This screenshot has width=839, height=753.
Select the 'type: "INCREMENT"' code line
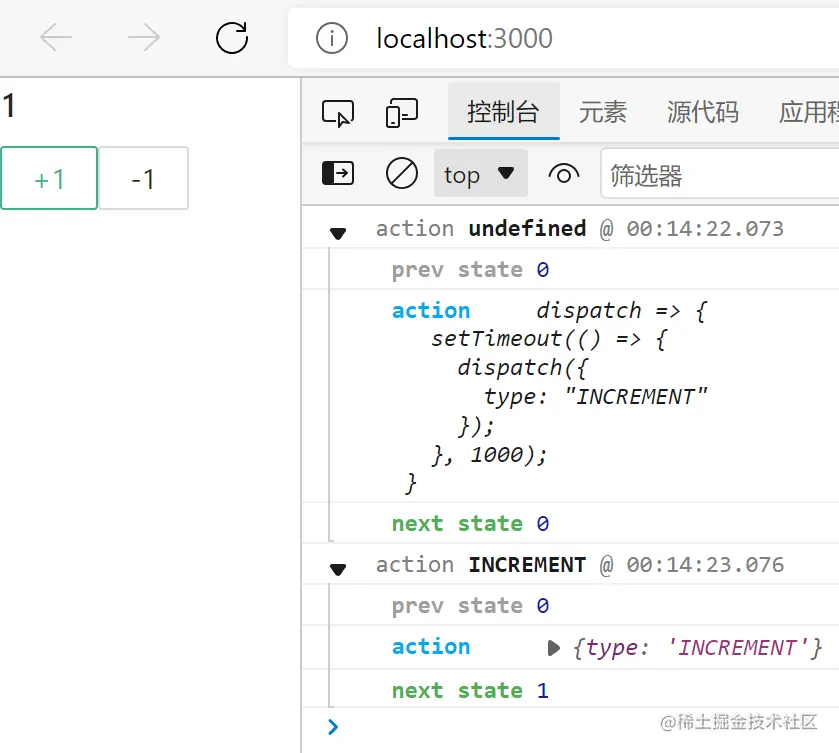pyautogui.click(x=596, y=397)
